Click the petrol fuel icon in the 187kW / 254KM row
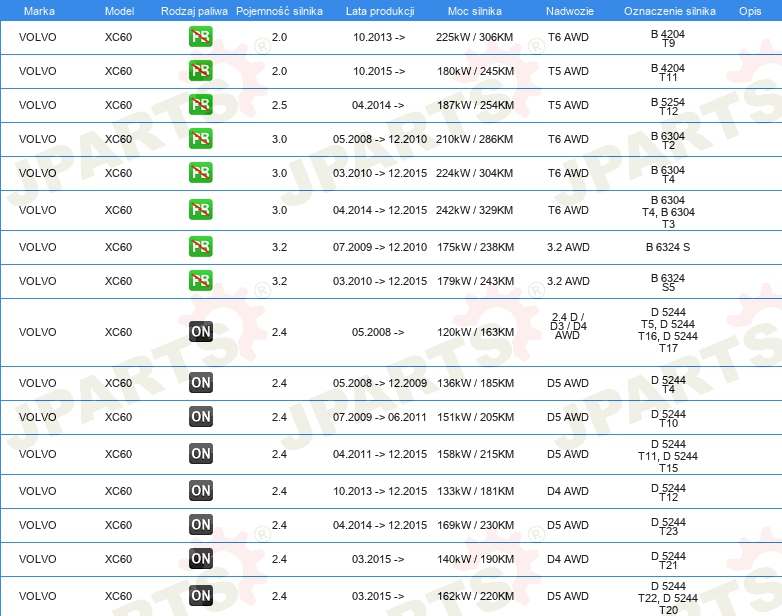Image resolution: width=782 pixels, height=616 pixels. (x=200, y=105)
